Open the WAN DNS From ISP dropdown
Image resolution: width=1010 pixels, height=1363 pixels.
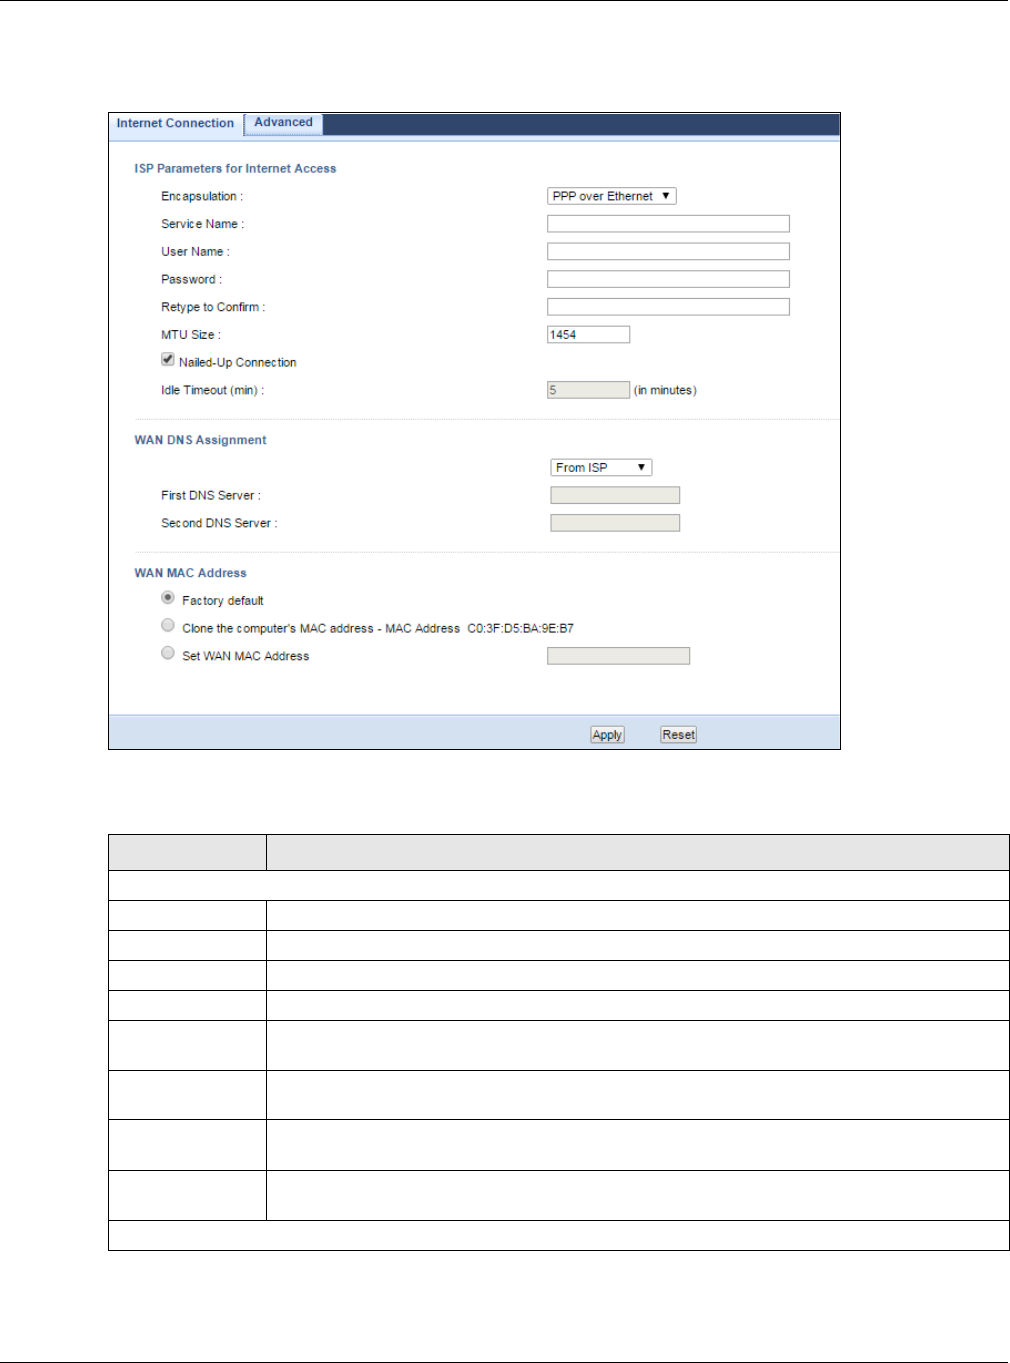click(x=601, y=467)
